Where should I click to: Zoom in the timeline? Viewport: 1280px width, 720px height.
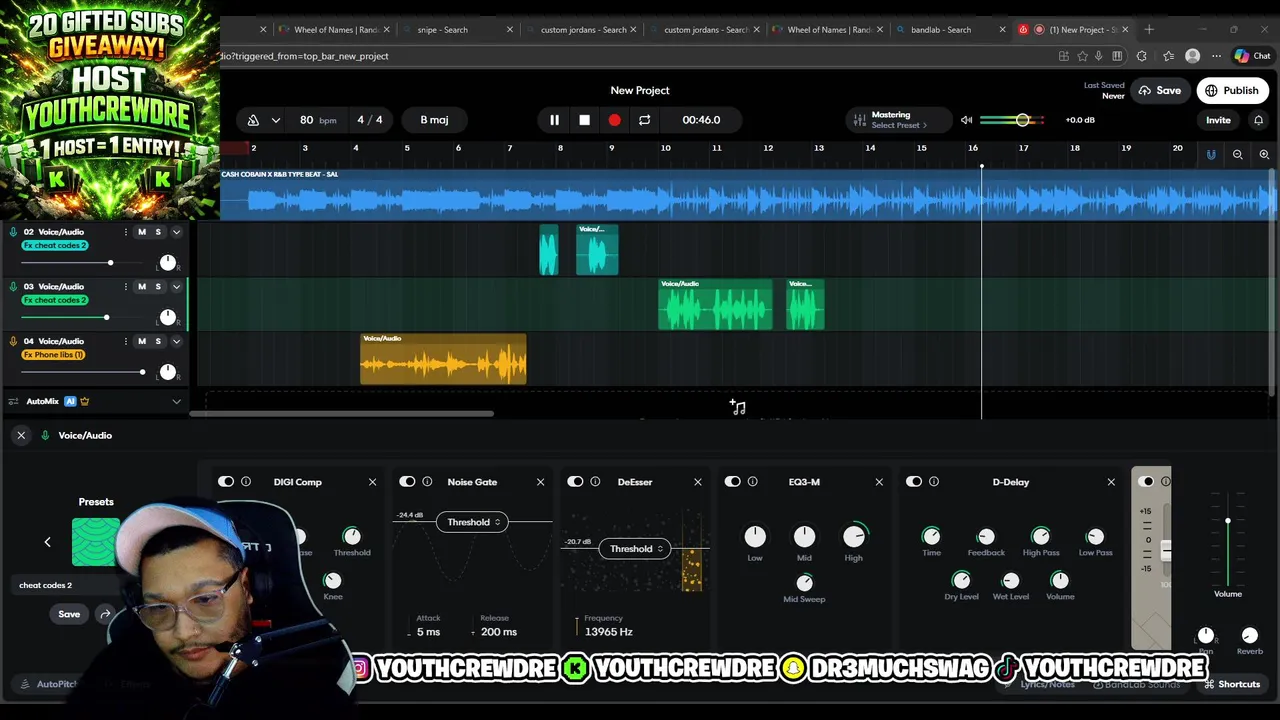[x=1264, y=154]
